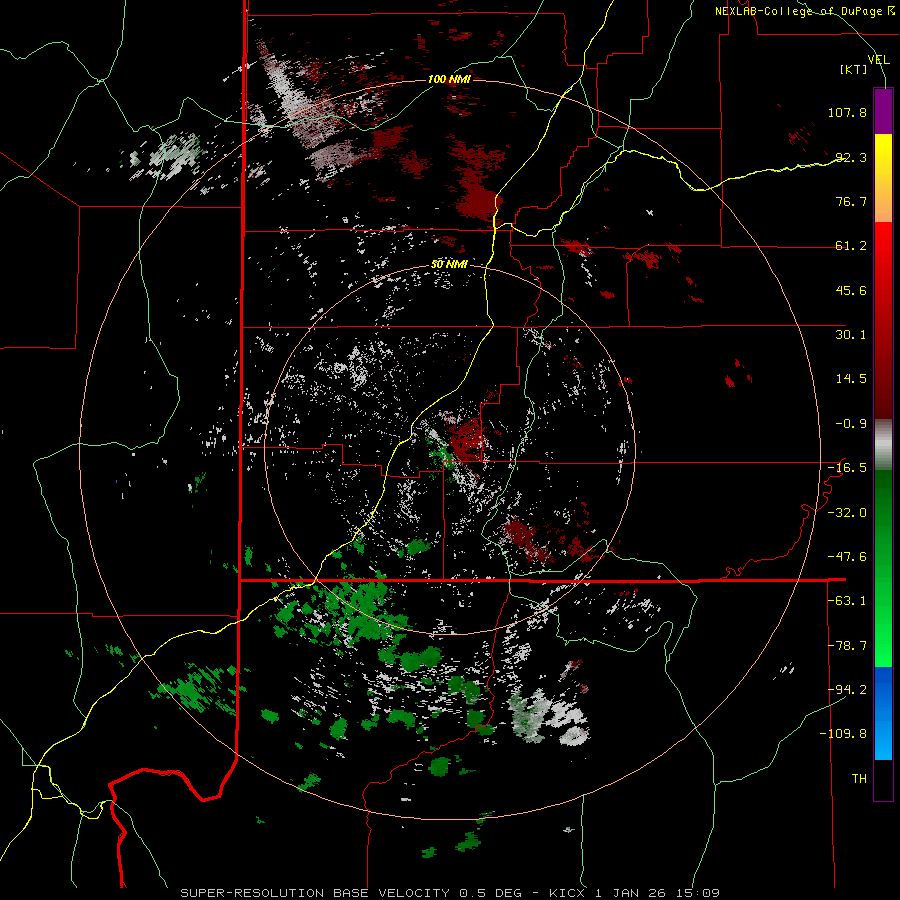Select the -16.5 scale value
The height and width of the screenshot is (900, 900).
847,468
